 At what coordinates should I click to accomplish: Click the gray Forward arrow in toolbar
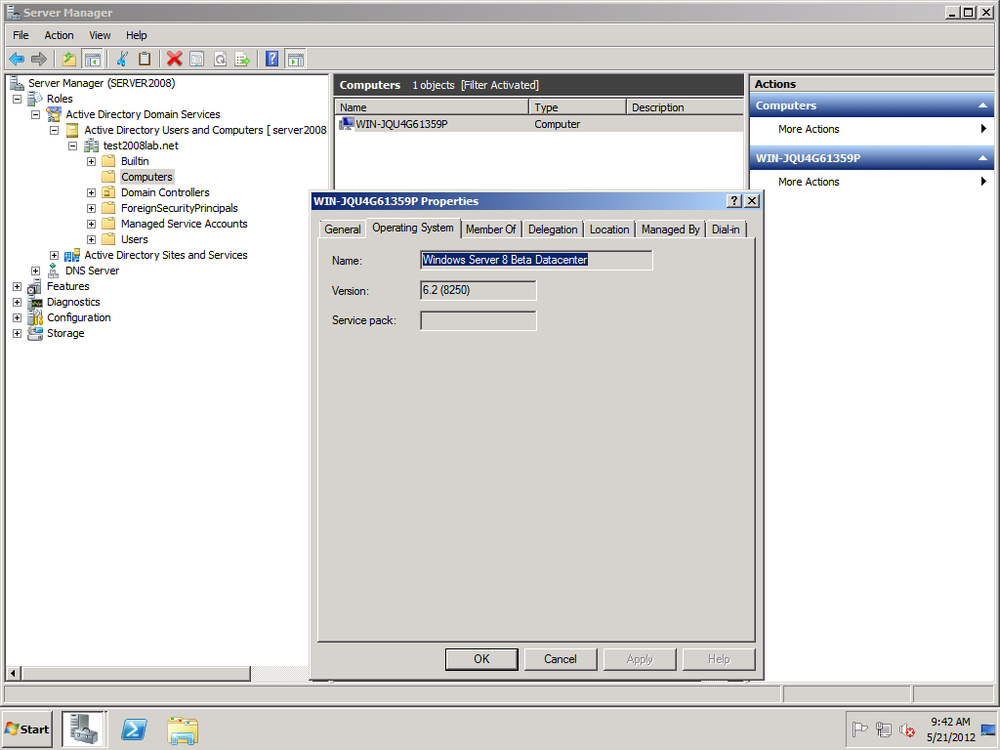coord(39,59)
